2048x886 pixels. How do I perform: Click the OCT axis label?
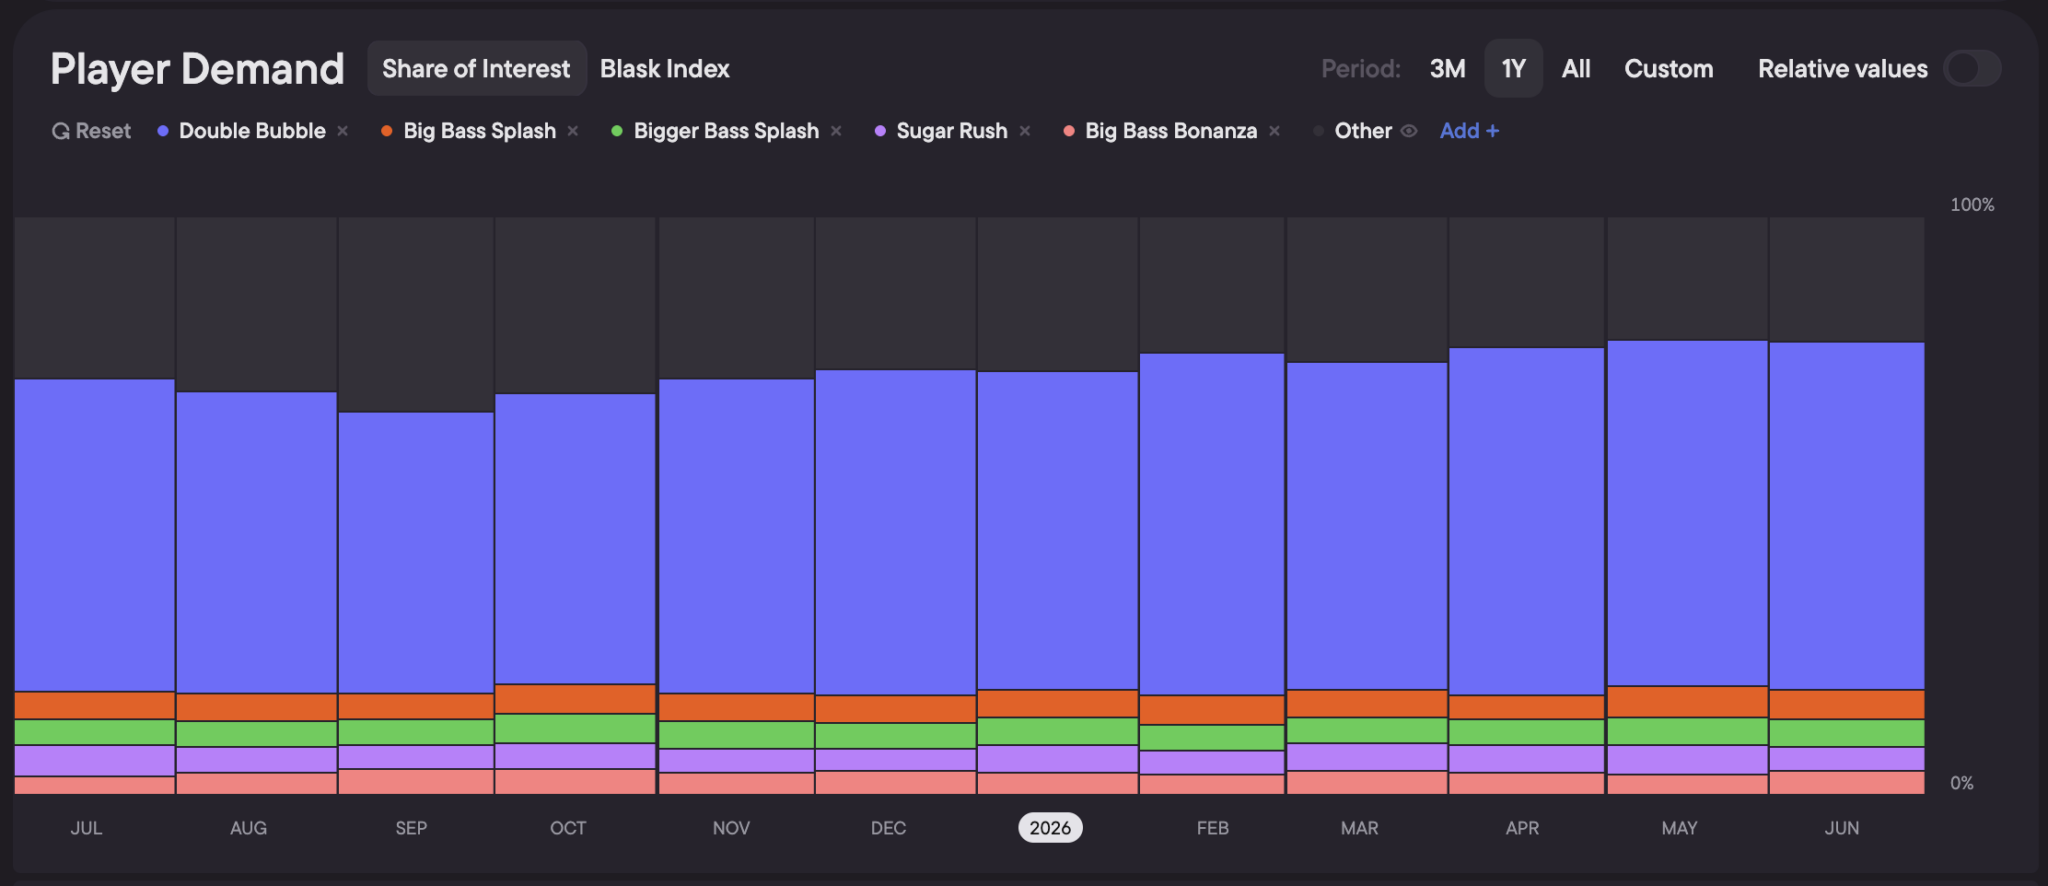[568, 828]
